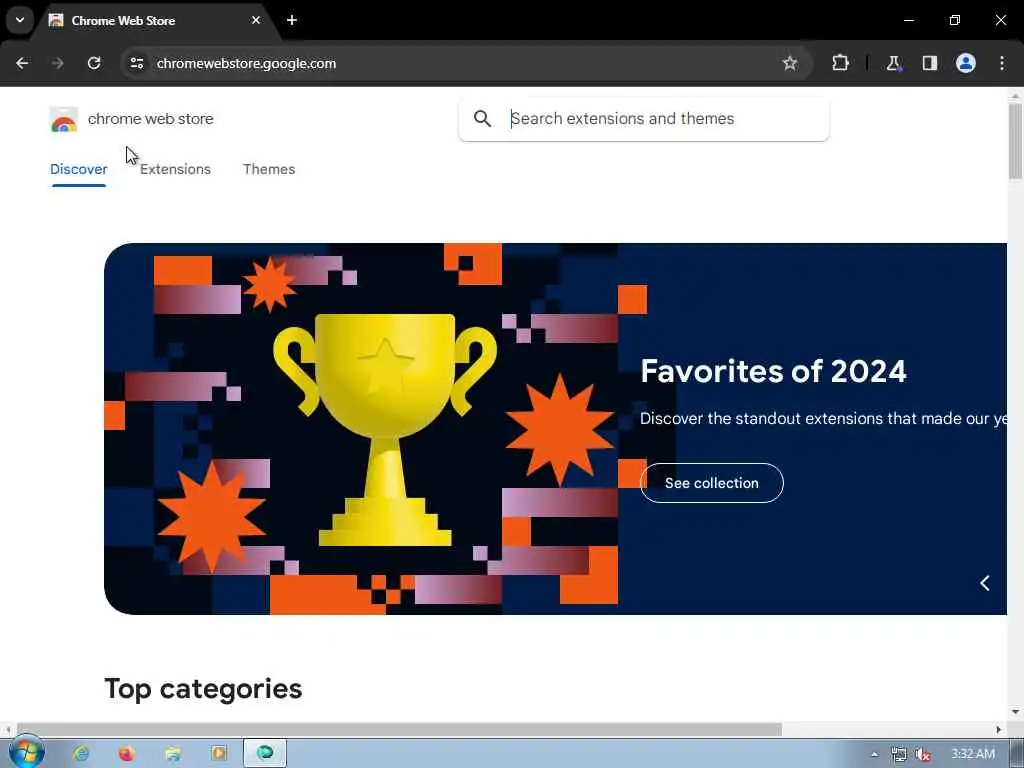The width and height of the screenshot is (1024, 768).
Task: Click the scroll right arrow at bottom
Action: tap(998, 729)
